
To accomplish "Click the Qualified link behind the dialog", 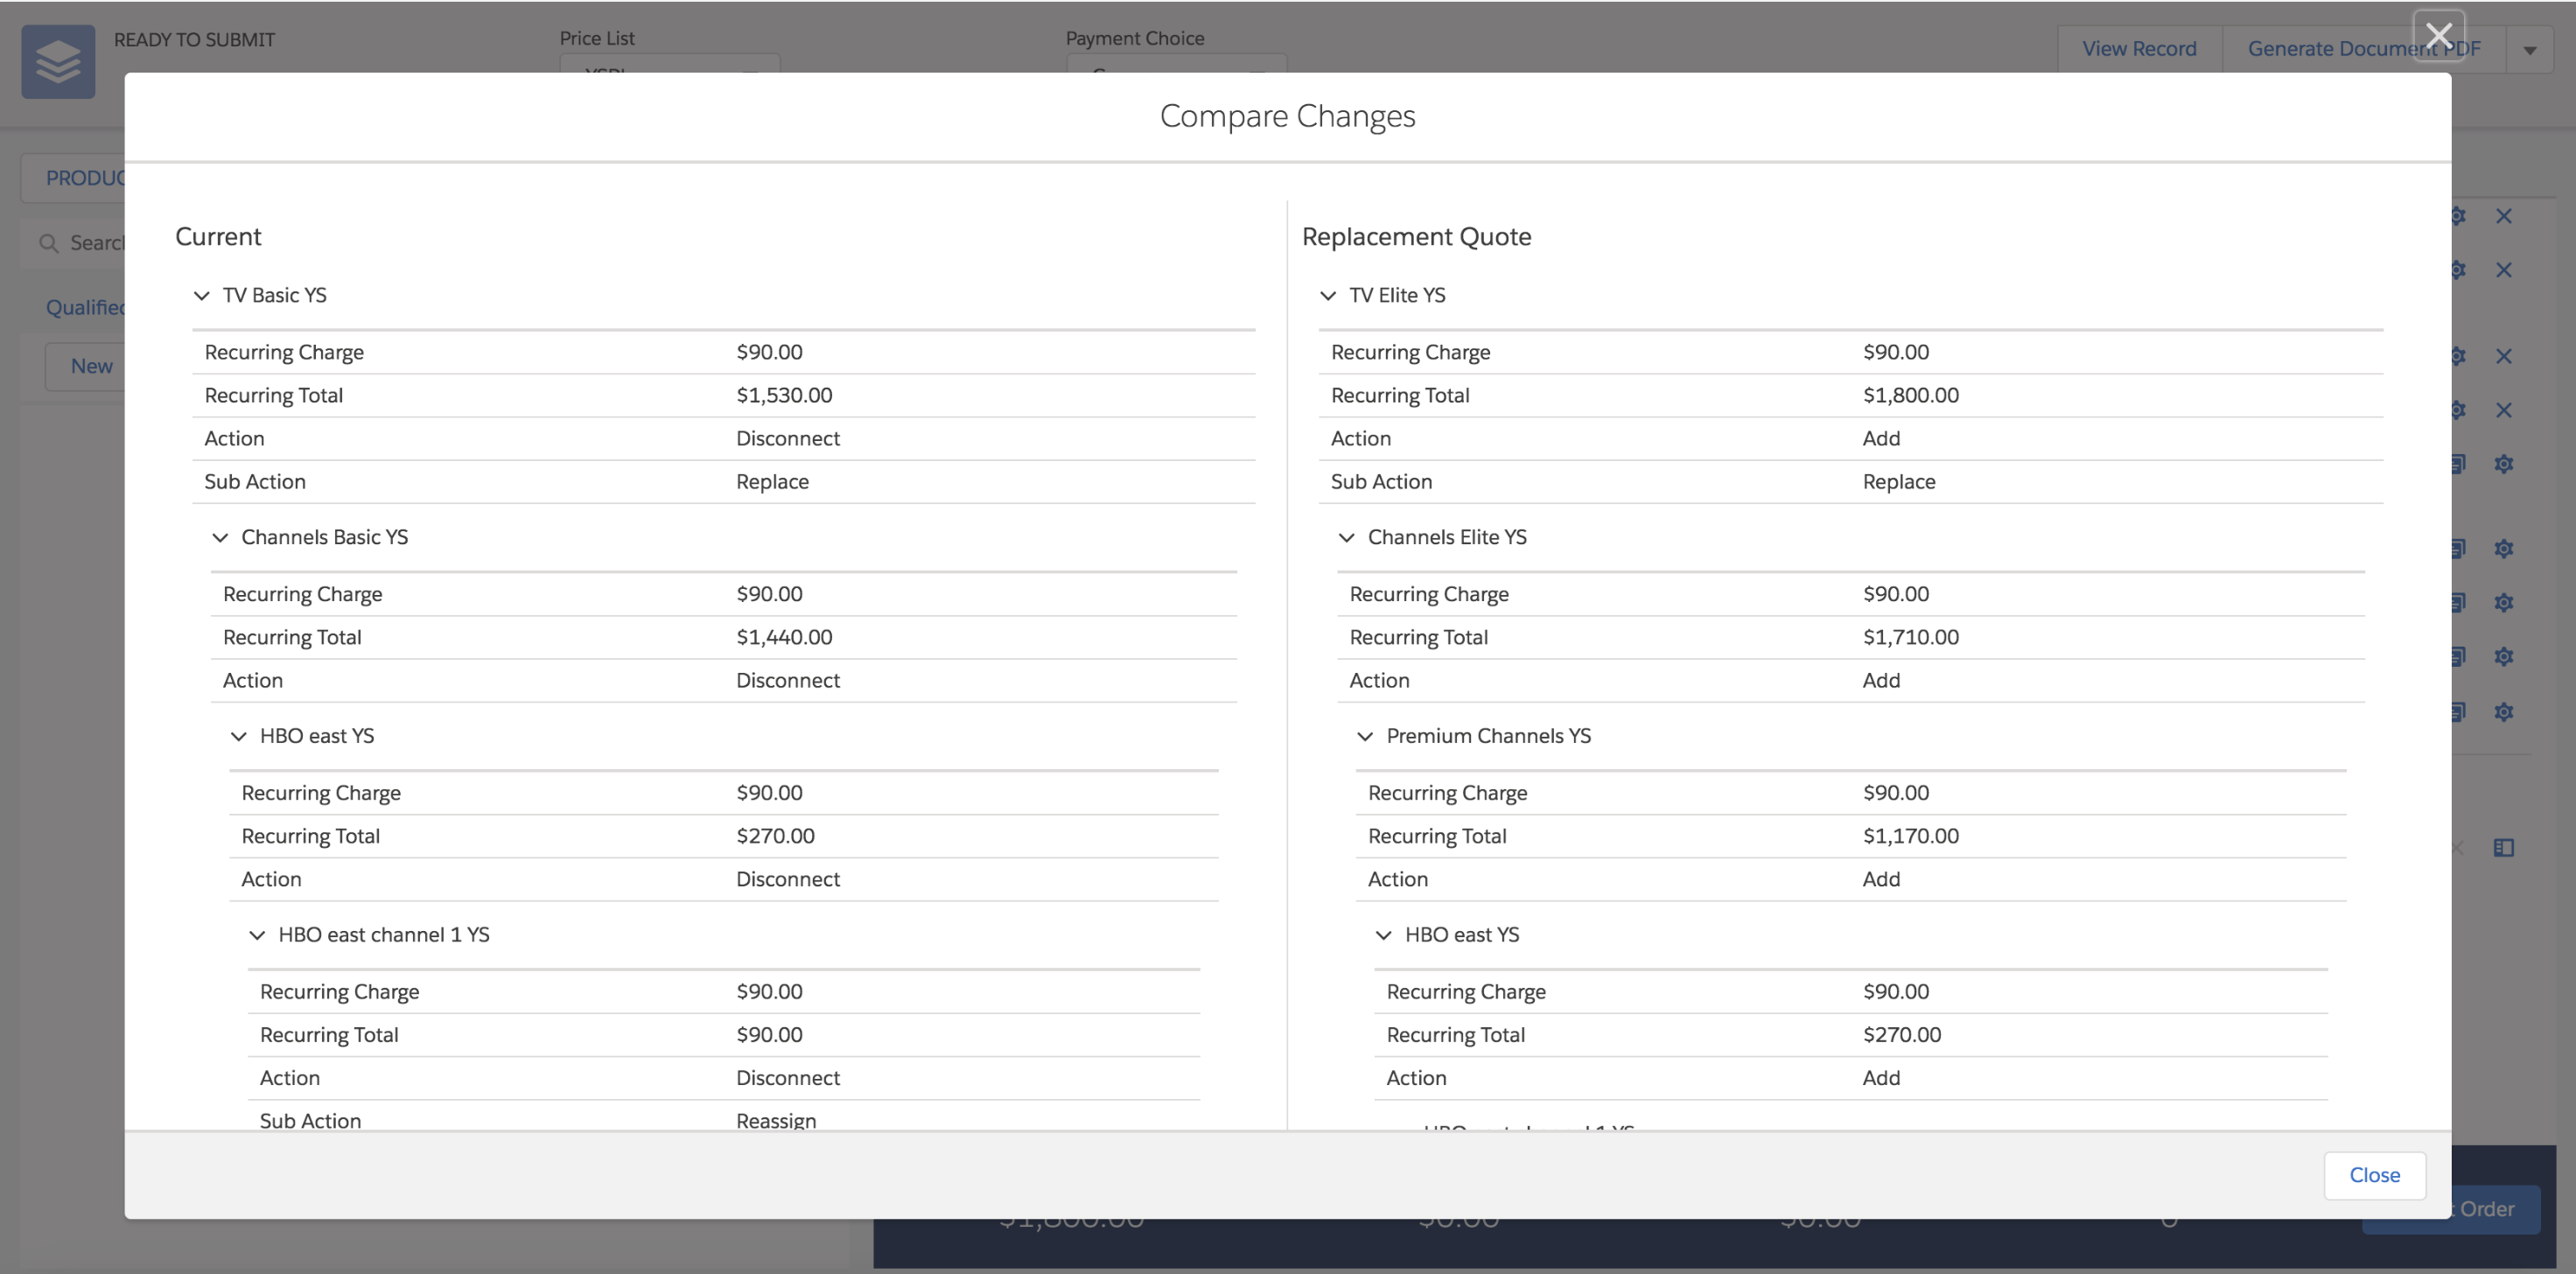I will [x=86, y=307].
